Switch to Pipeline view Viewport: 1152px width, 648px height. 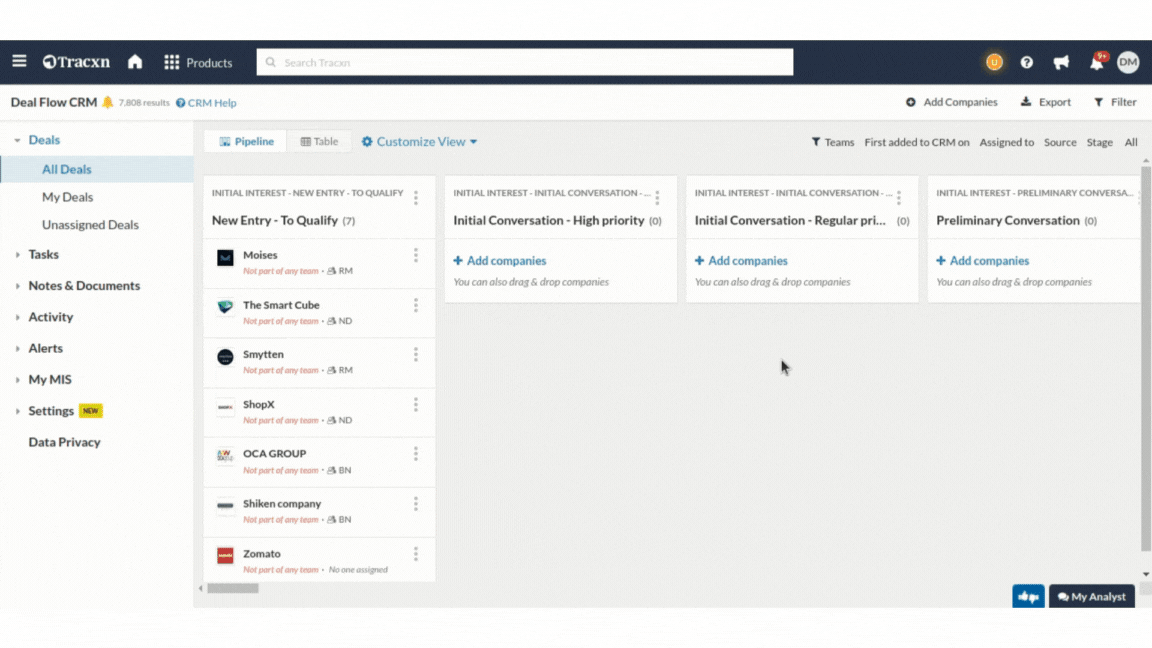[246, 142]
